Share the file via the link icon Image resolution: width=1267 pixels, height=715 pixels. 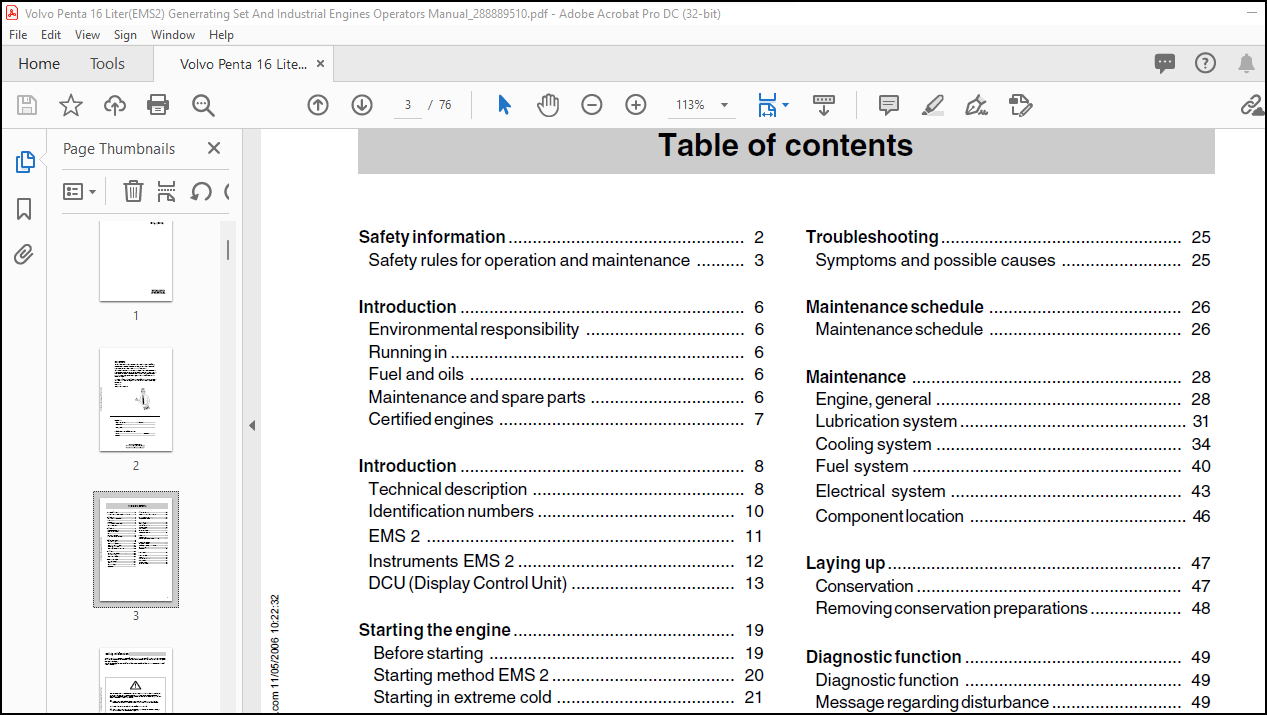[1252, 105]
